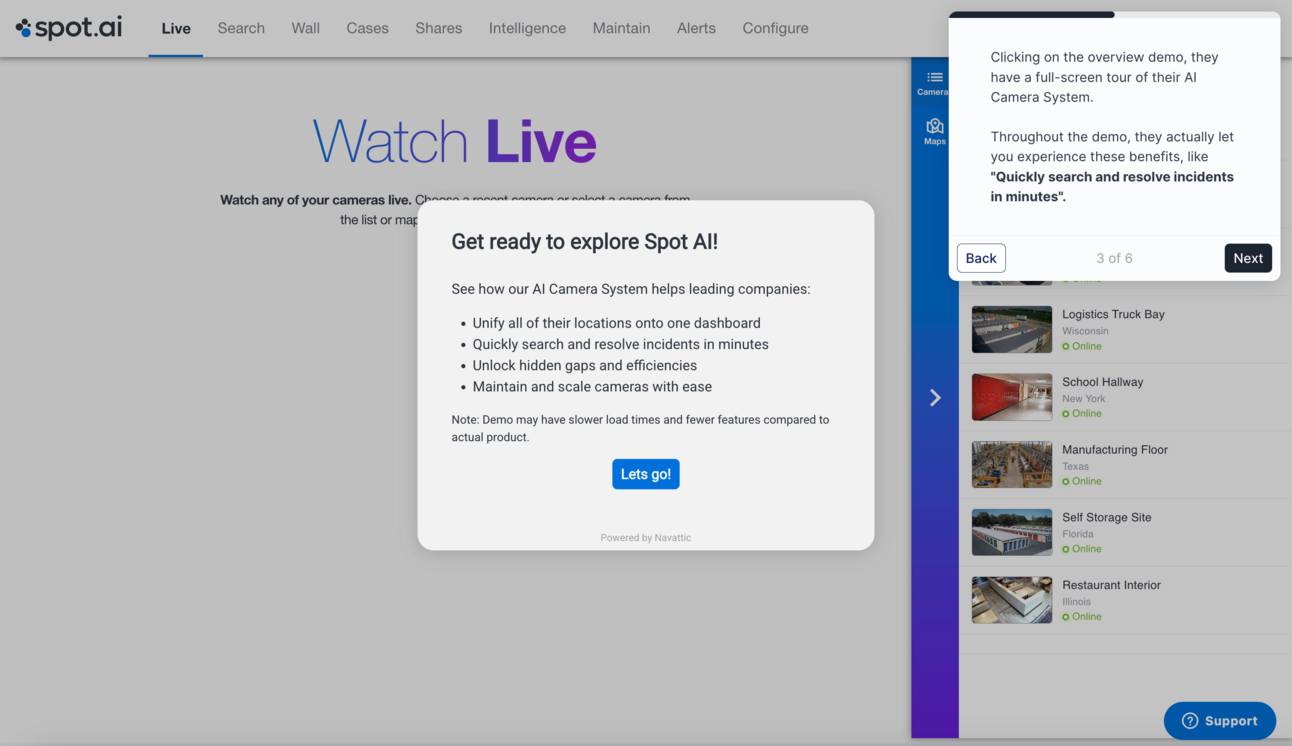Click the Lets go! button
1292x746 pixels.
646,474
